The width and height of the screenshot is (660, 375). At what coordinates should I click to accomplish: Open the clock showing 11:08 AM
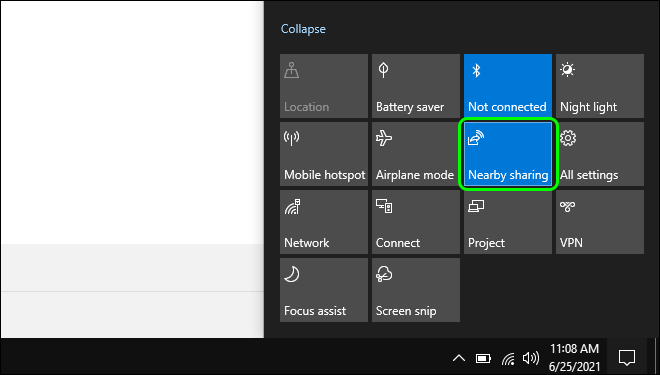pos(575,357)
